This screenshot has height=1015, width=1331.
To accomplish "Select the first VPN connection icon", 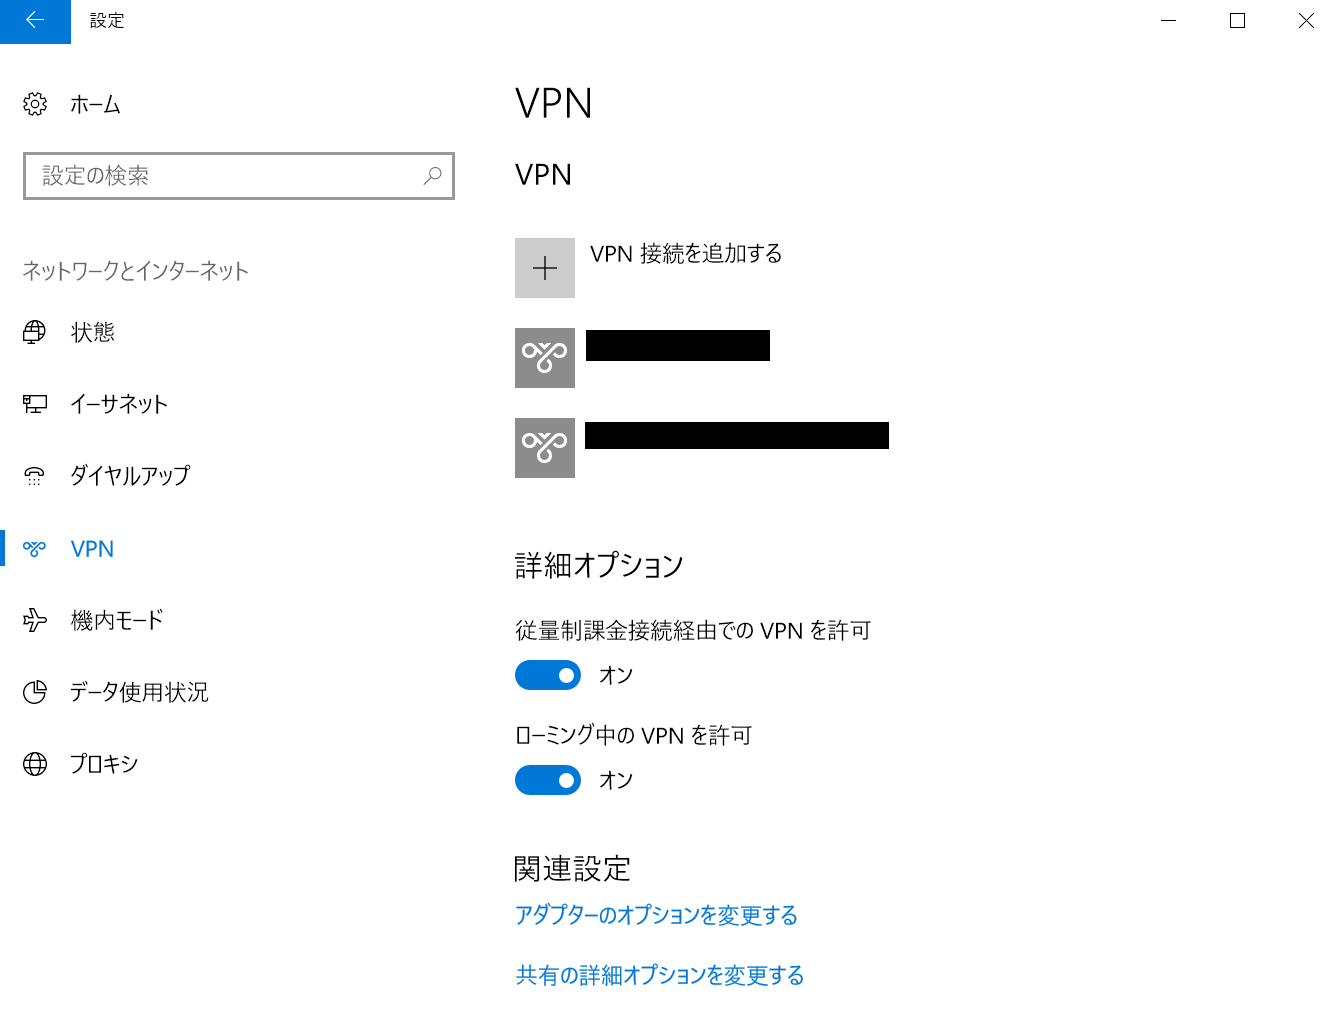I will [x=545, y=358].
